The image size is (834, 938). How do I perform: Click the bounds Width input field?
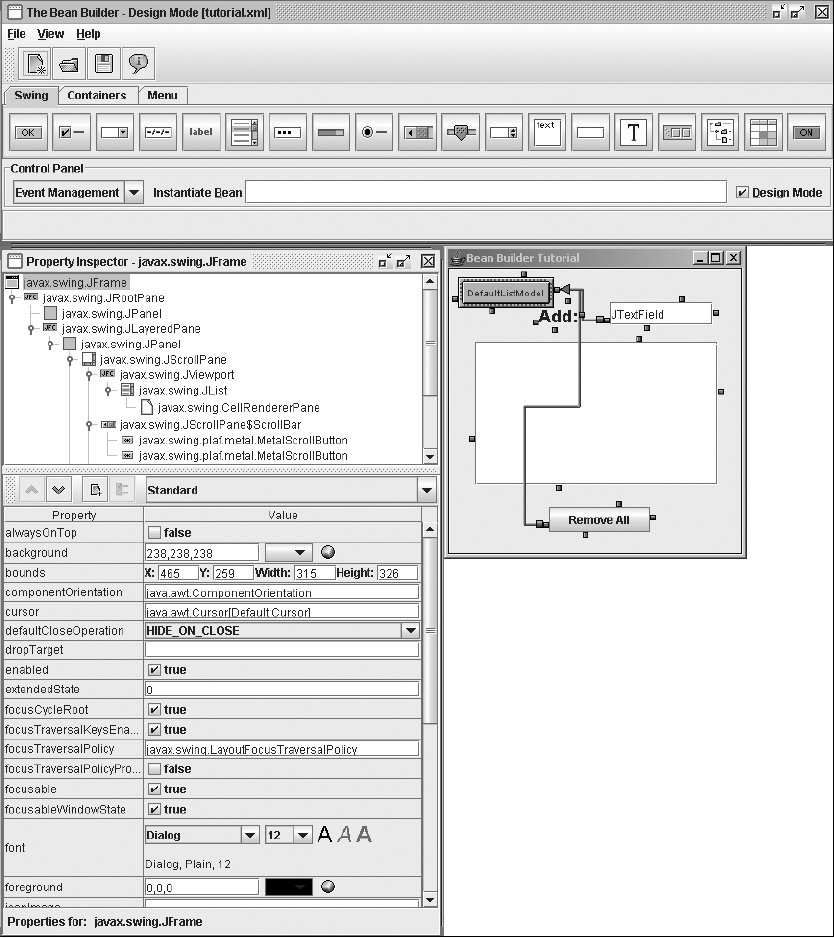[314, 572]
